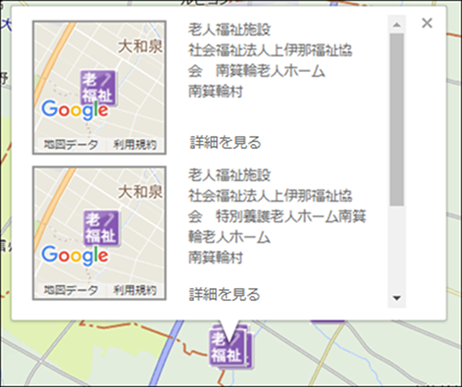Click the scrollbar up arrow
This screenshot has height=387, width=462.
pyautogui.click(x=397, y=25)
